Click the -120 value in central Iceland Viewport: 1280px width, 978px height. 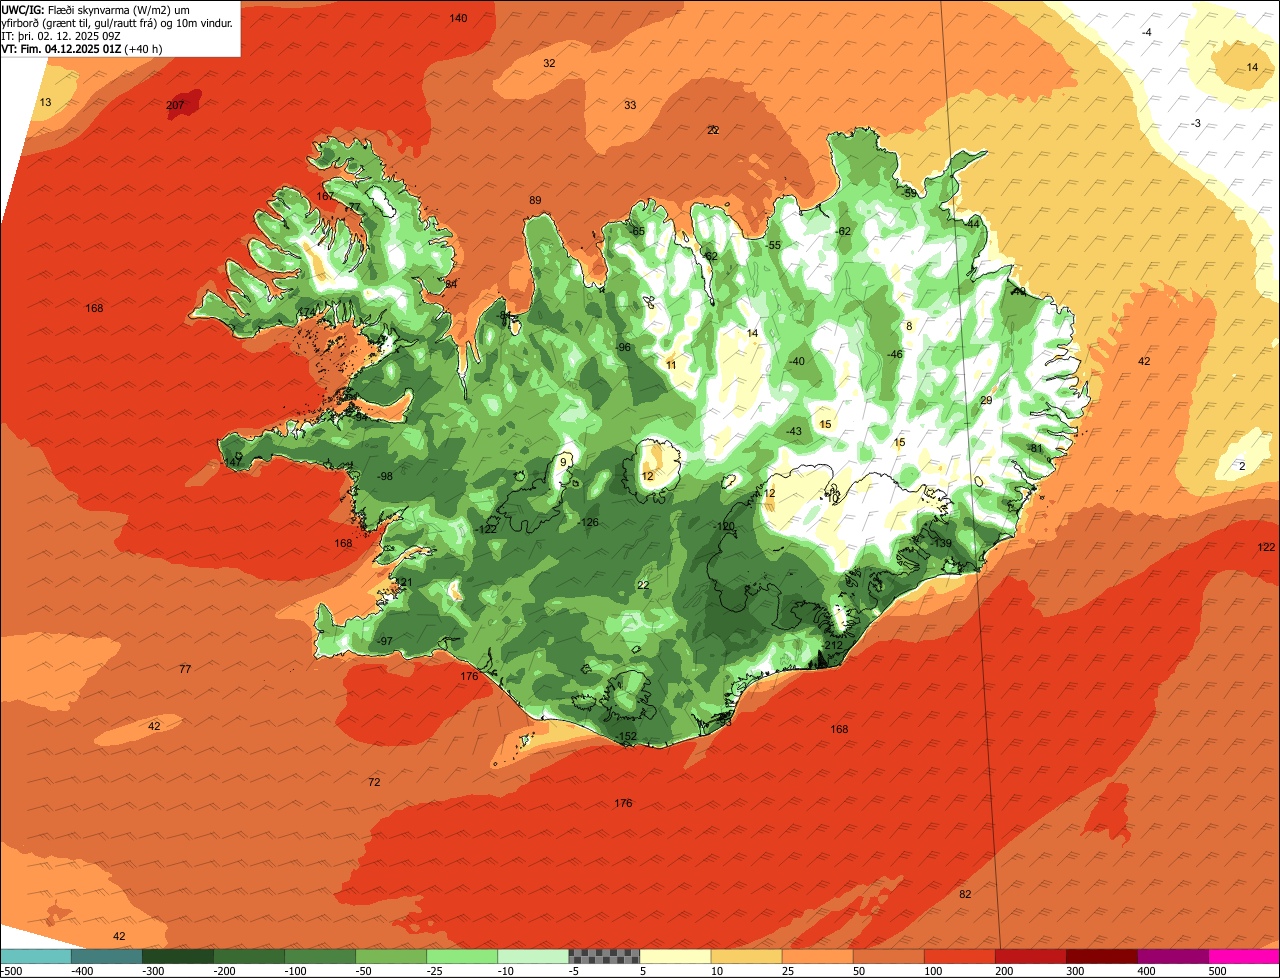click(724, 526)
